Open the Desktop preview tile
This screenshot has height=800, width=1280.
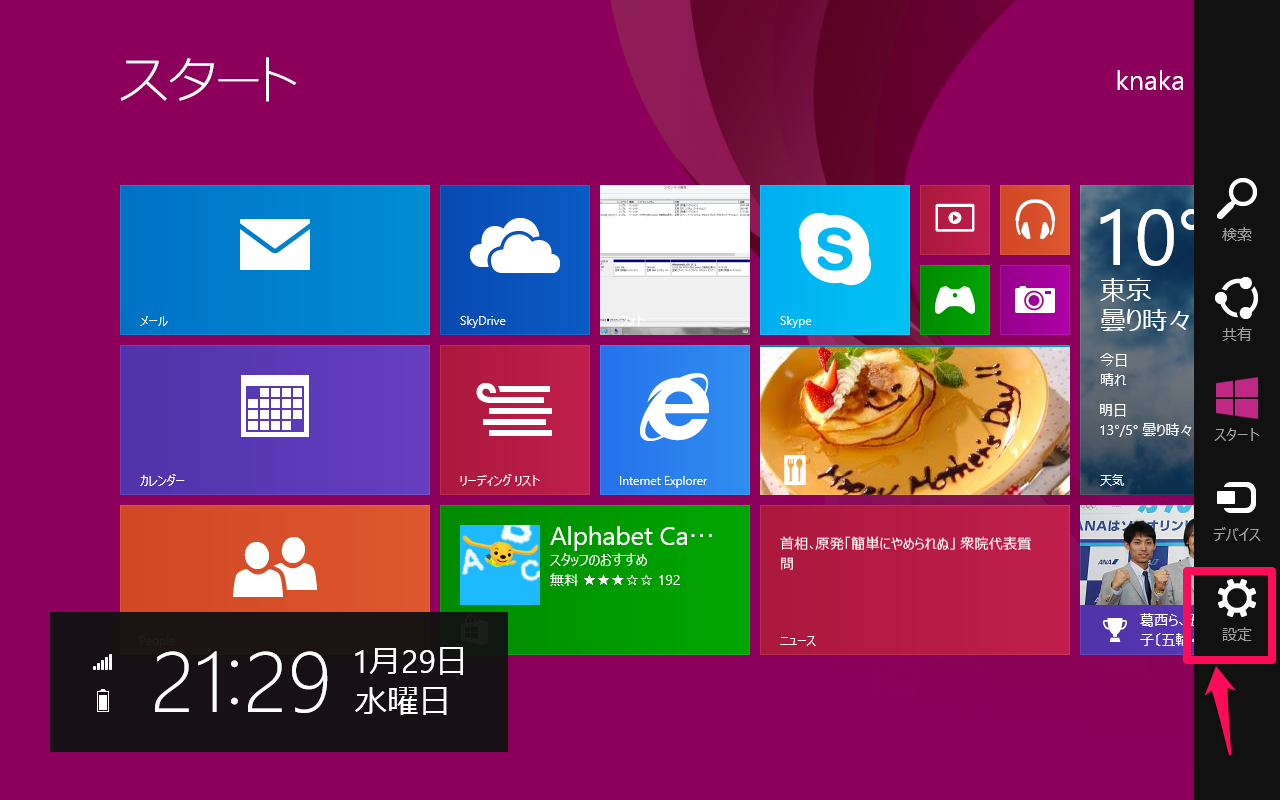click(675, 260)
